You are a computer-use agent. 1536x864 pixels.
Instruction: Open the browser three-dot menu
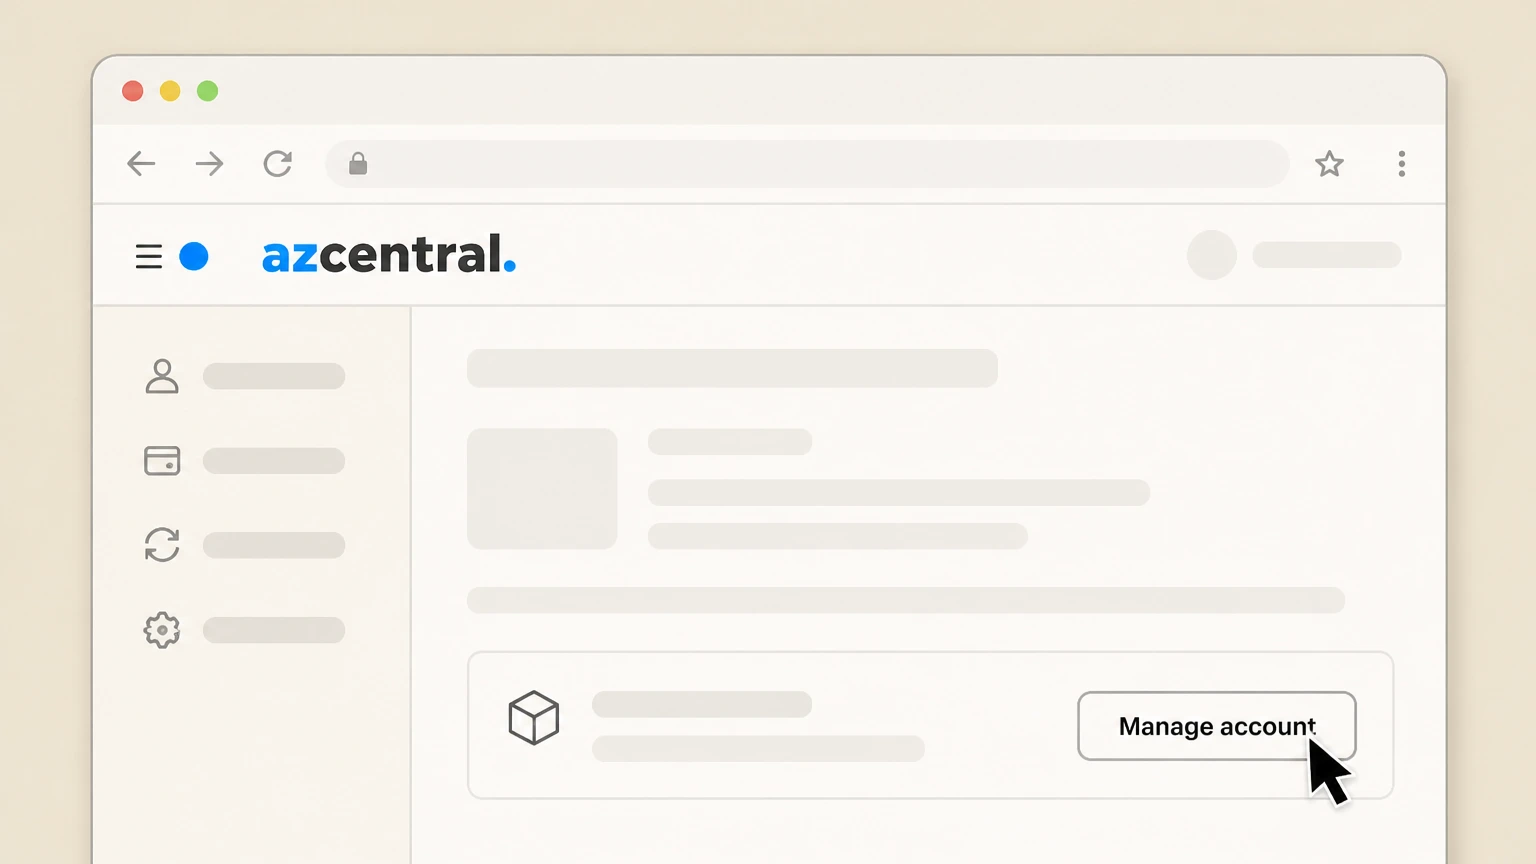[x=1401, y=163]
